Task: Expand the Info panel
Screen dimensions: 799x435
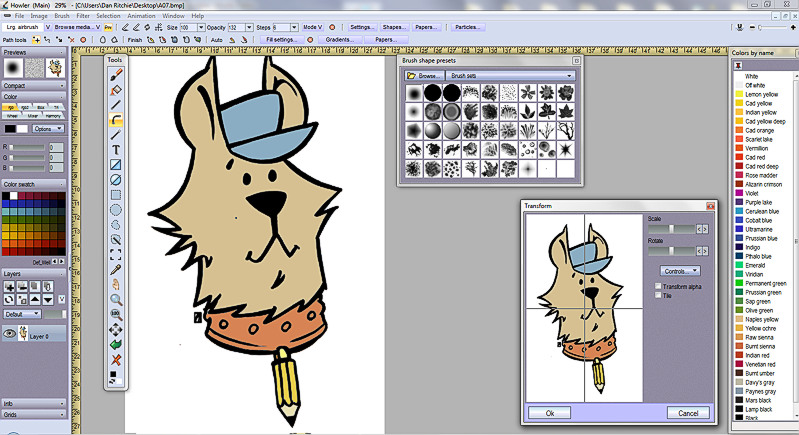Action: point(34,403)
